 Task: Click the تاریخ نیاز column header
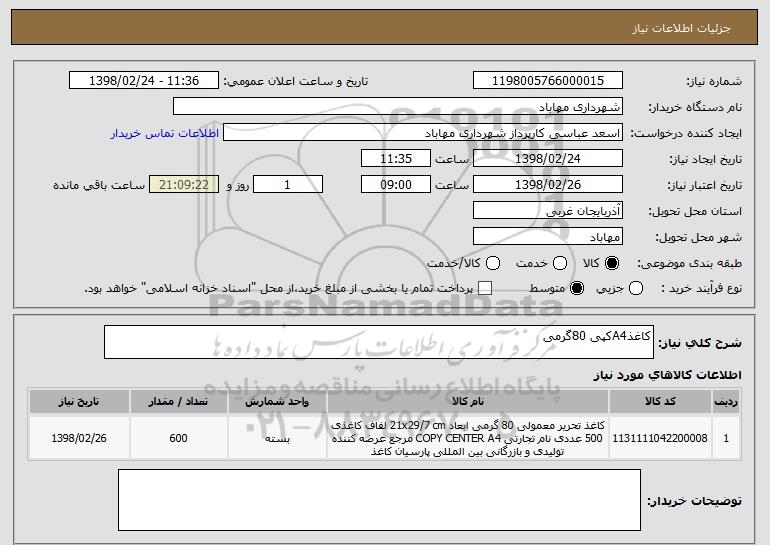click(79, 402)
